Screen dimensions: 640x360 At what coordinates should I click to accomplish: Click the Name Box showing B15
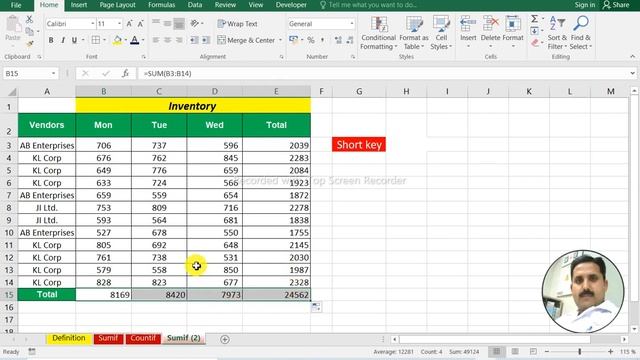30,73
